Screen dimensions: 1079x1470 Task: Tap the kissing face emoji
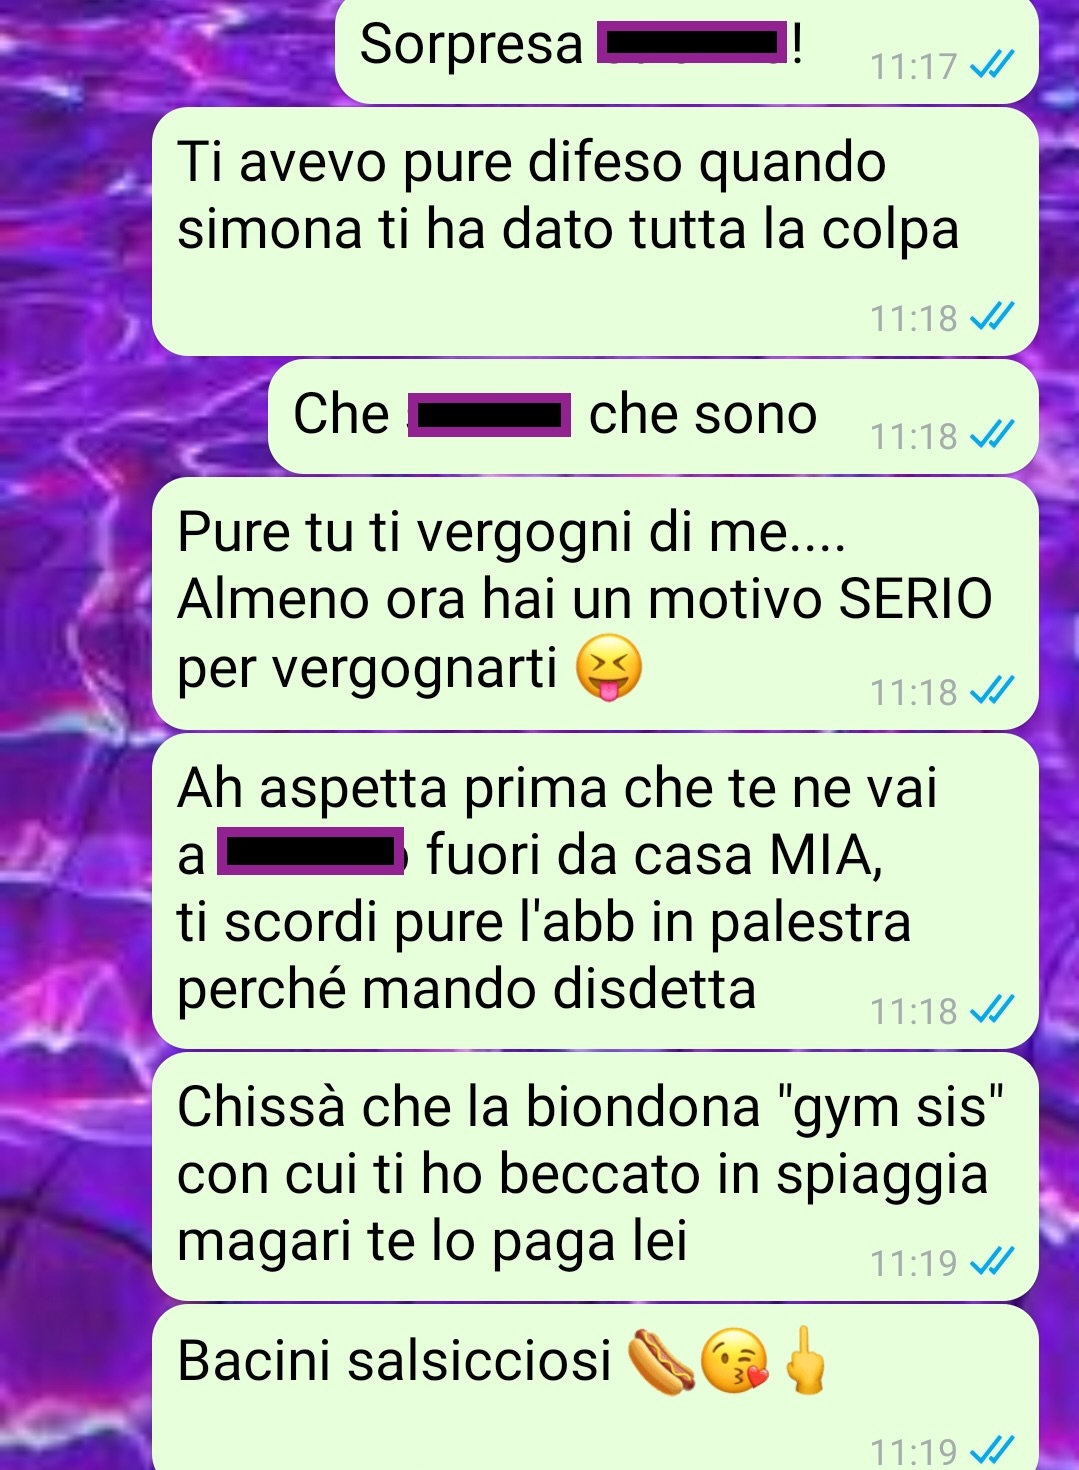pyautogui.click(x=734, y=1363)
